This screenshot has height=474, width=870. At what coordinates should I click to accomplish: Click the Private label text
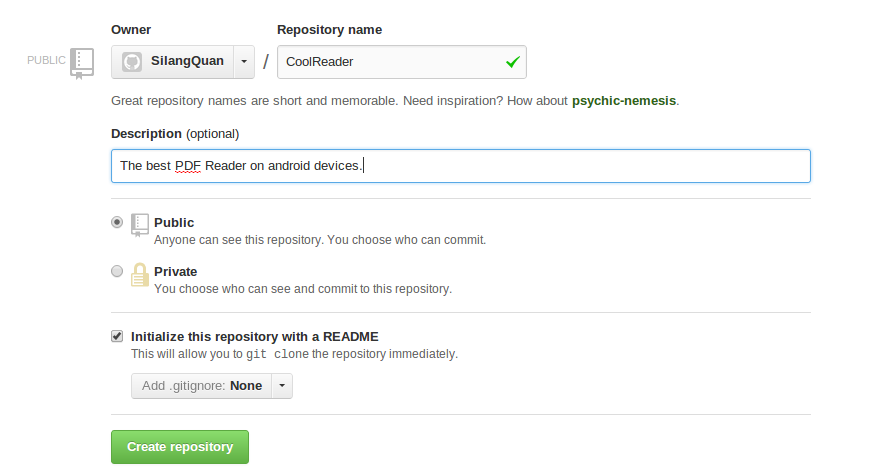175,271
